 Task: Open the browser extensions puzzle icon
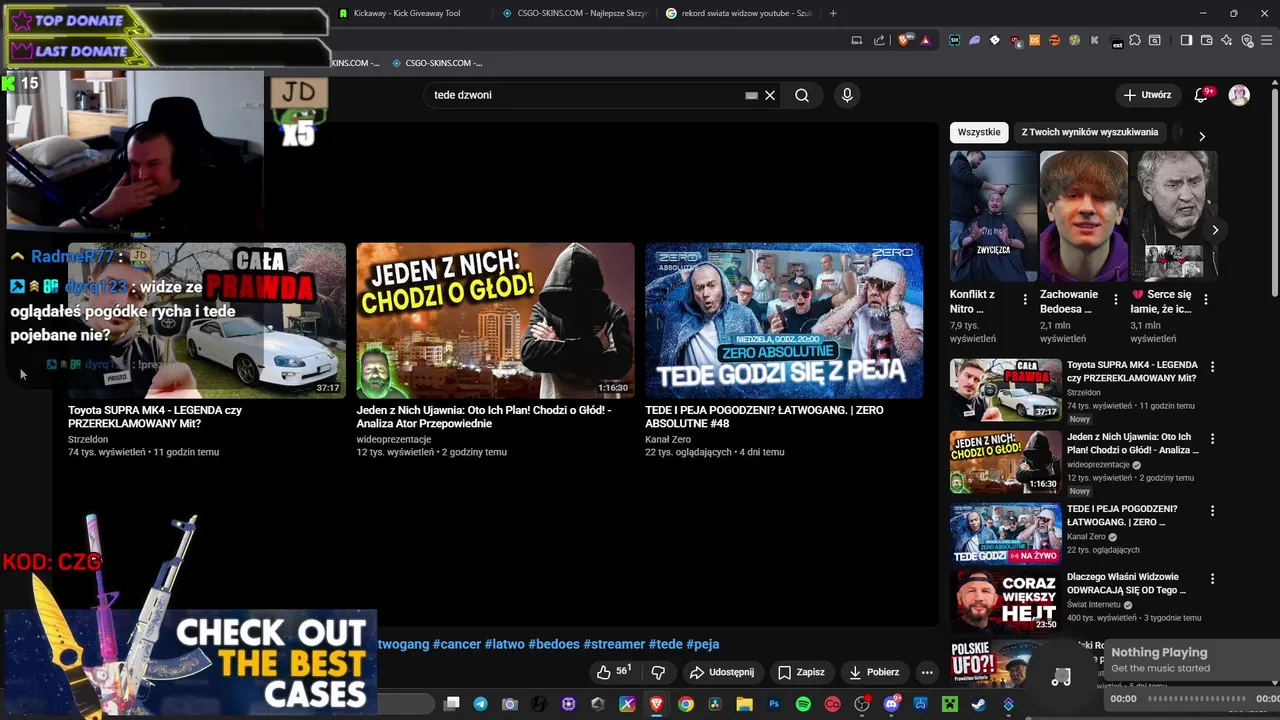click(1135, 40)
